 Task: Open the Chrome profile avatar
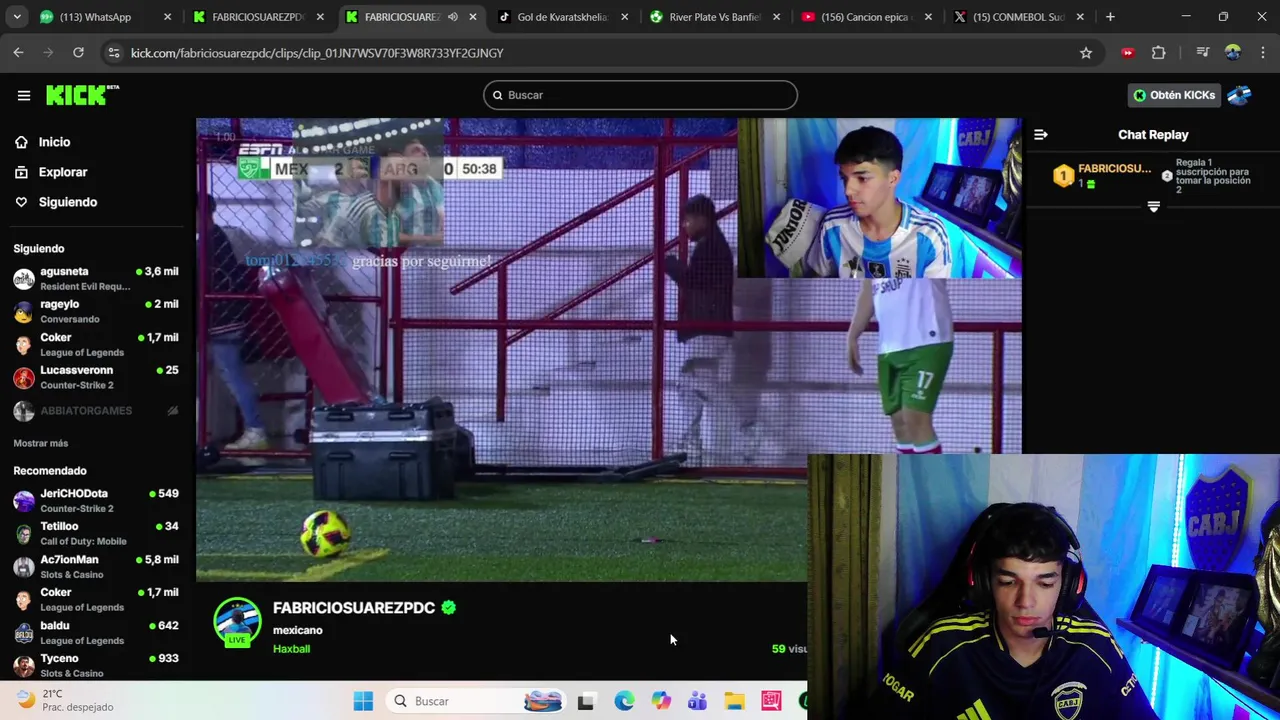click(1233, 53)
